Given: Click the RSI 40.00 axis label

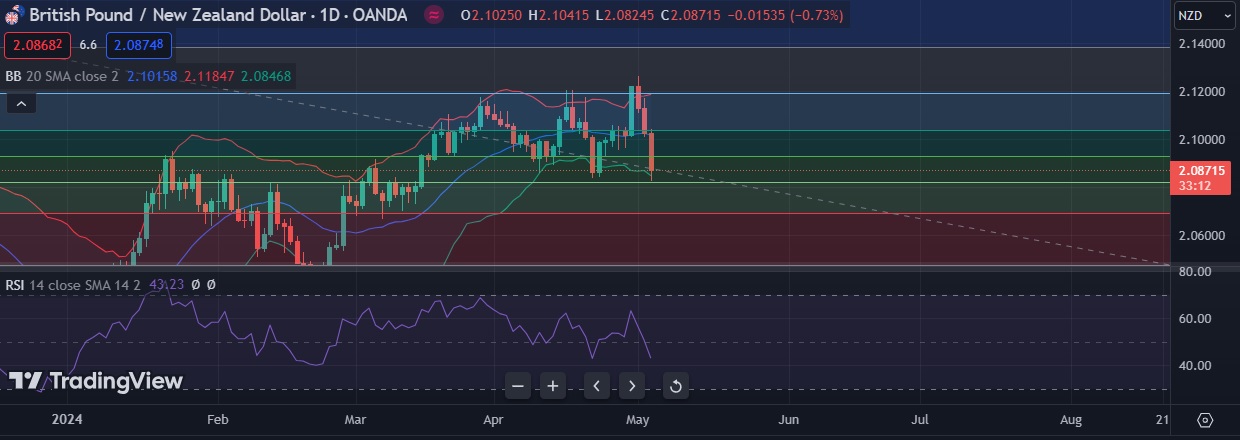Looking at the screenshot, I should click(1196, 366).
